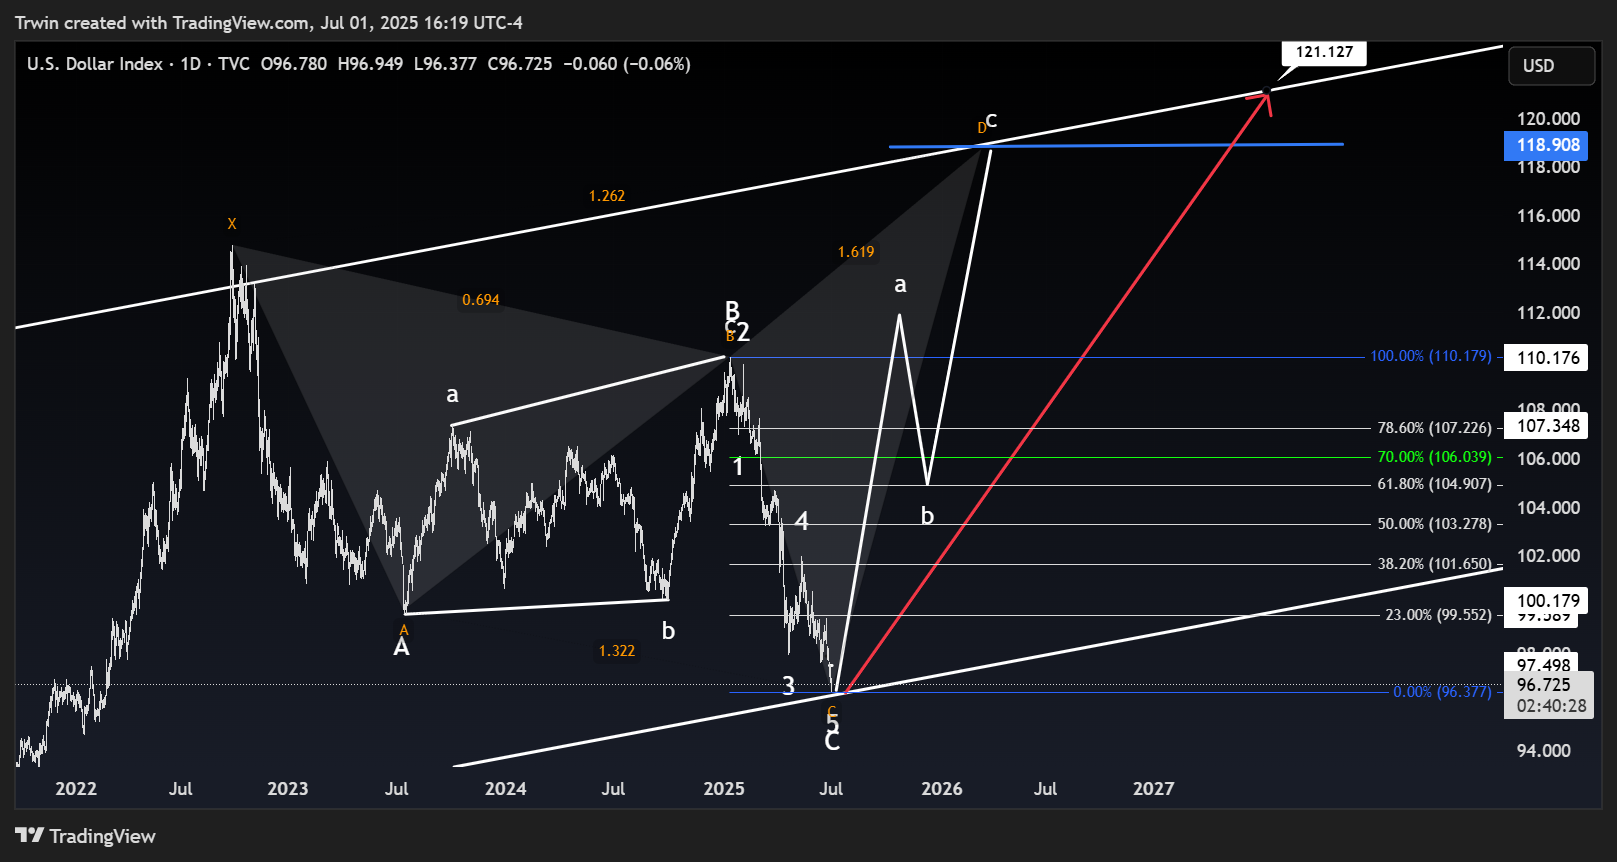Click the 107.348 price axis label
Viewport: 1617px width, 862px height.
[x=1545, y=426]
